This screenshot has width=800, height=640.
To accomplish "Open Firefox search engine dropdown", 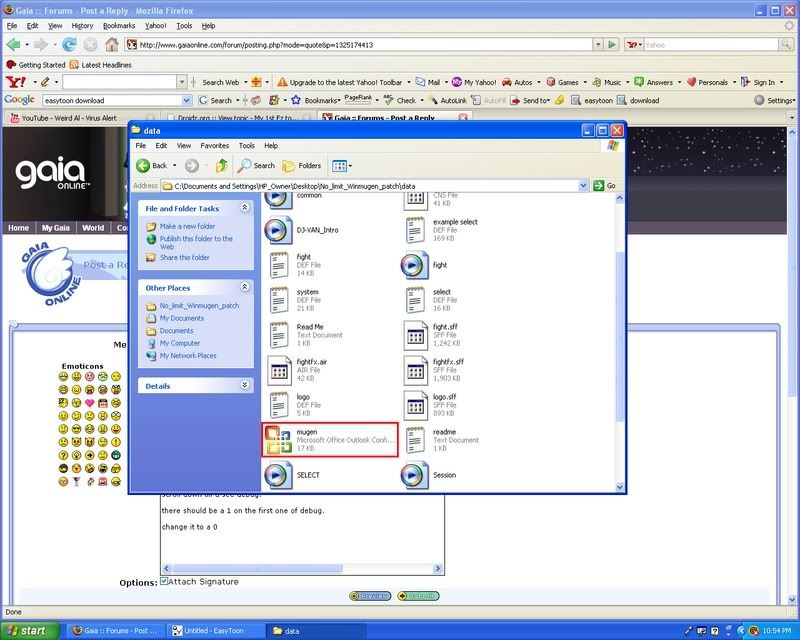I will (634, 45).
